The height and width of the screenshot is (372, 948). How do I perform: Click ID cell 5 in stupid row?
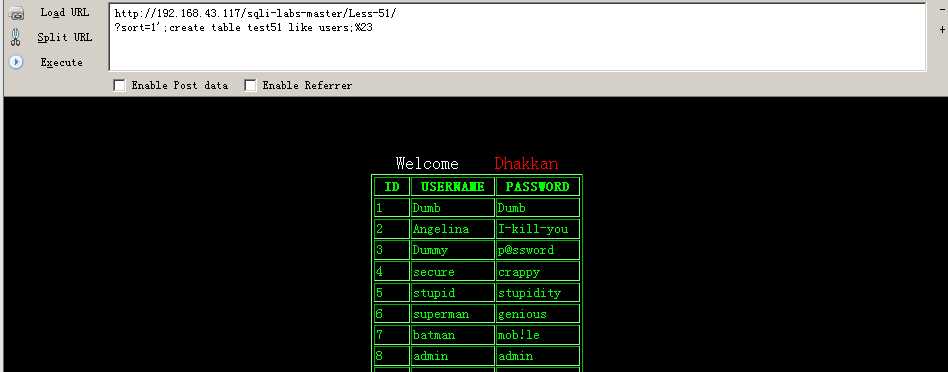click(392, 293)
